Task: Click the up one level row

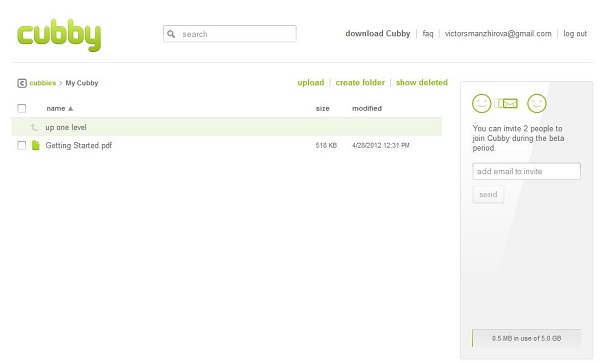Action: [x=227, y=127]
